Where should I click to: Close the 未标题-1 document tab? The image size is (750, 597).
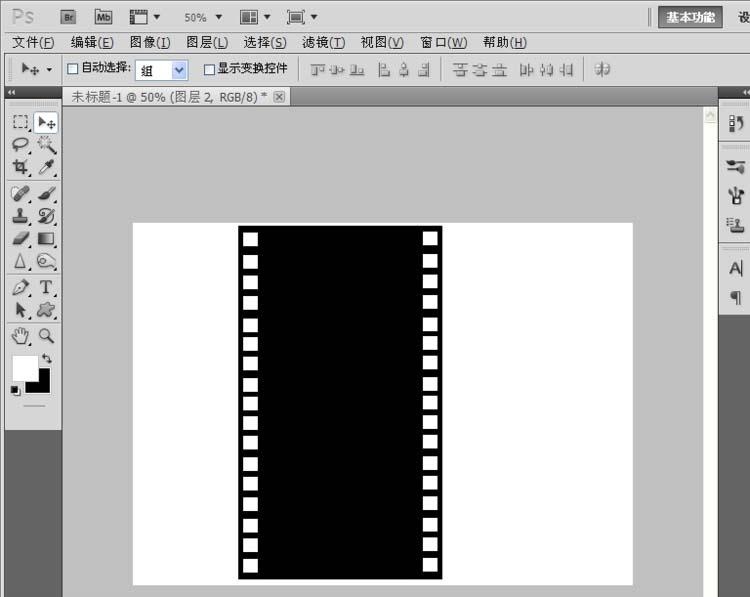(x=279, y=96)
